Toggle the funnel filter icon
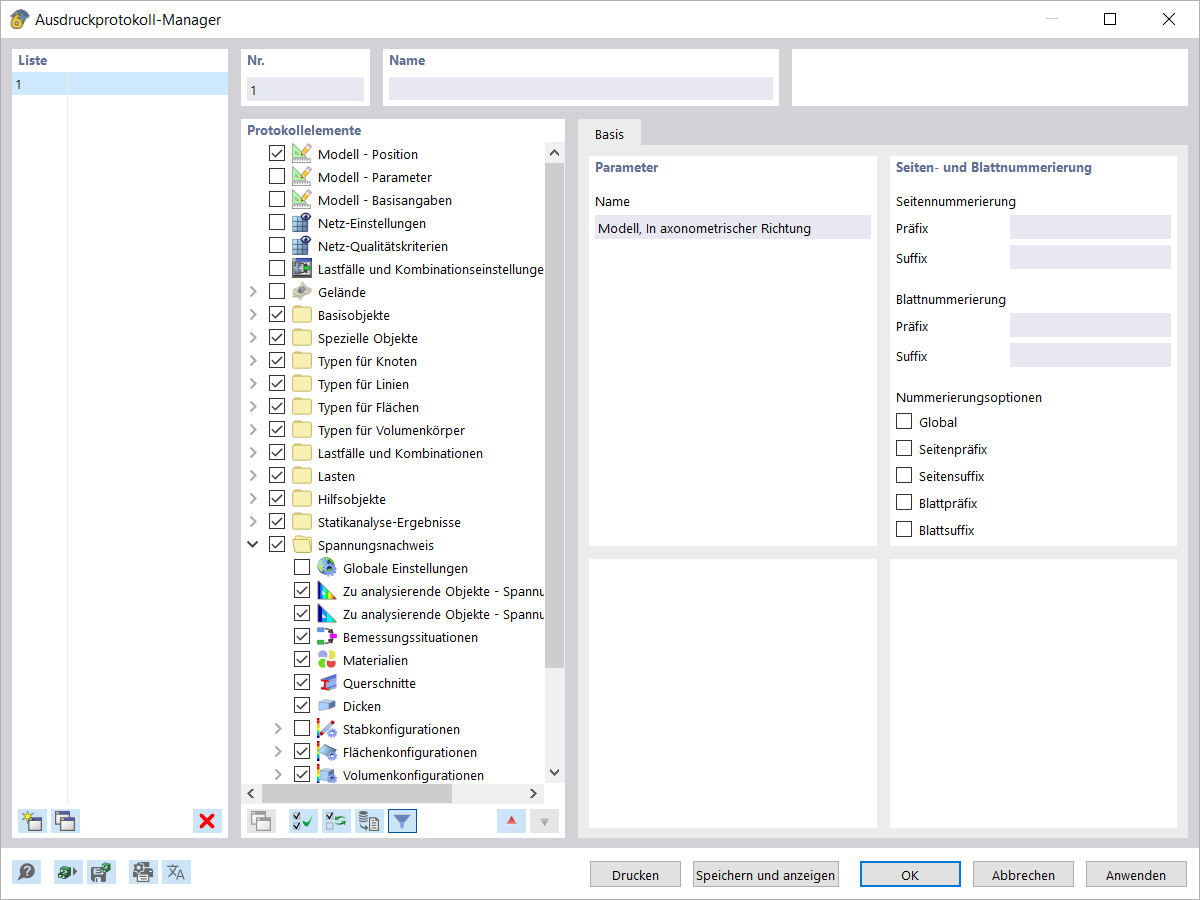This screenshot has width=1200, height=900. click(402, 821)
